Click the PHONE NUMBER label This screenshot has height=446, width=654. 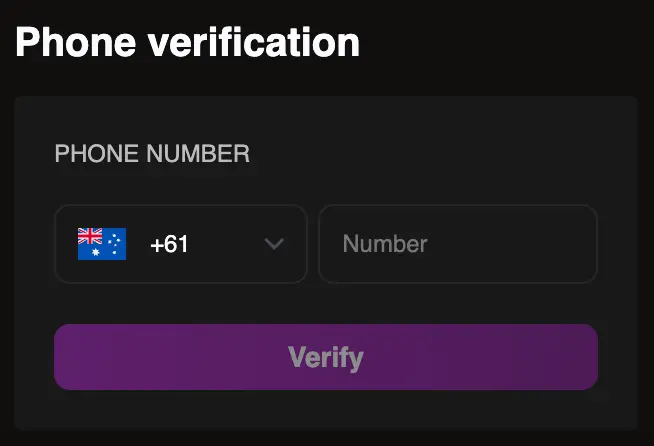point(152,154)
